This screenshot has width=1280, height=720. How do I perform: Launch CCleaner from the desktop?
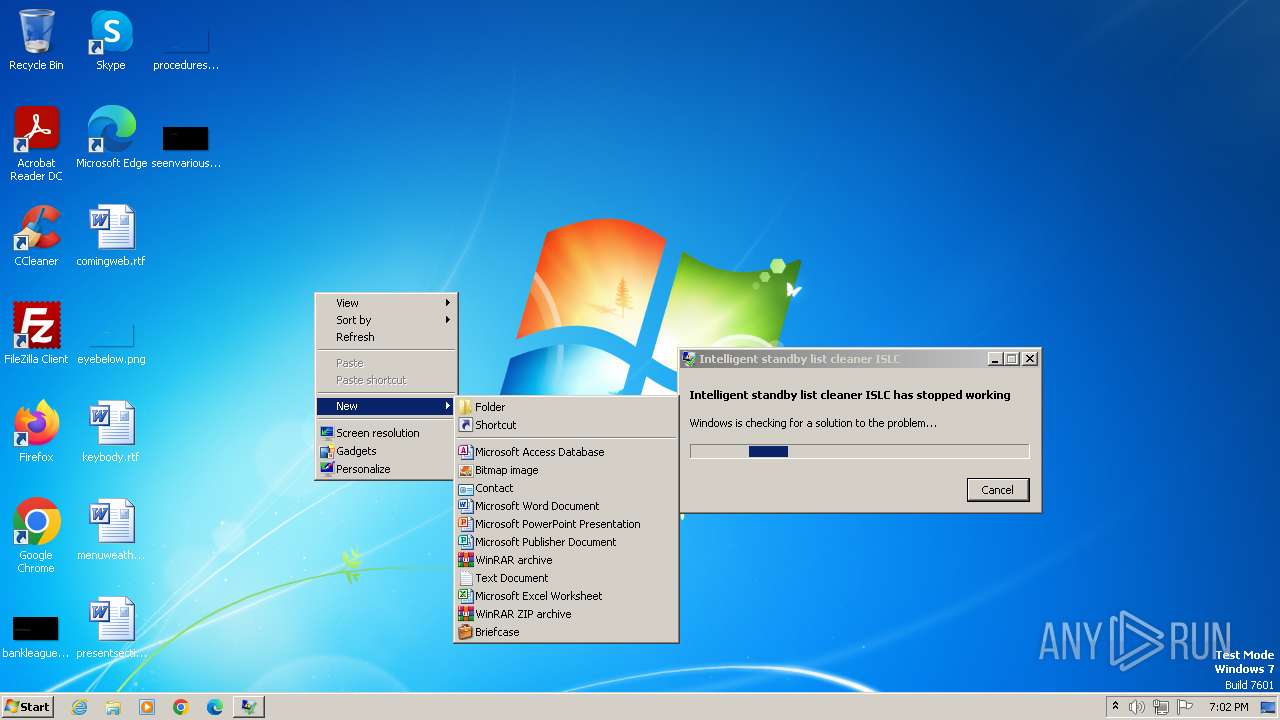36,236
